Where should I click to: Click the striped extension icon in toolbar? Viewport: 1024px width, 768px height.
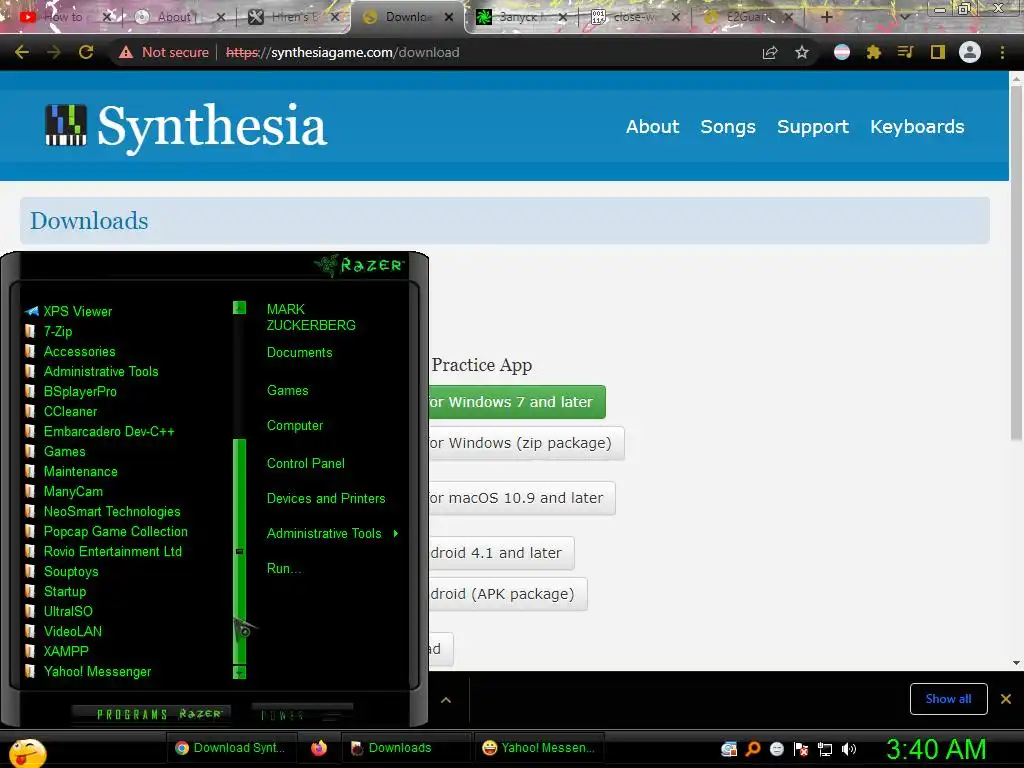[x=842, y=52]
